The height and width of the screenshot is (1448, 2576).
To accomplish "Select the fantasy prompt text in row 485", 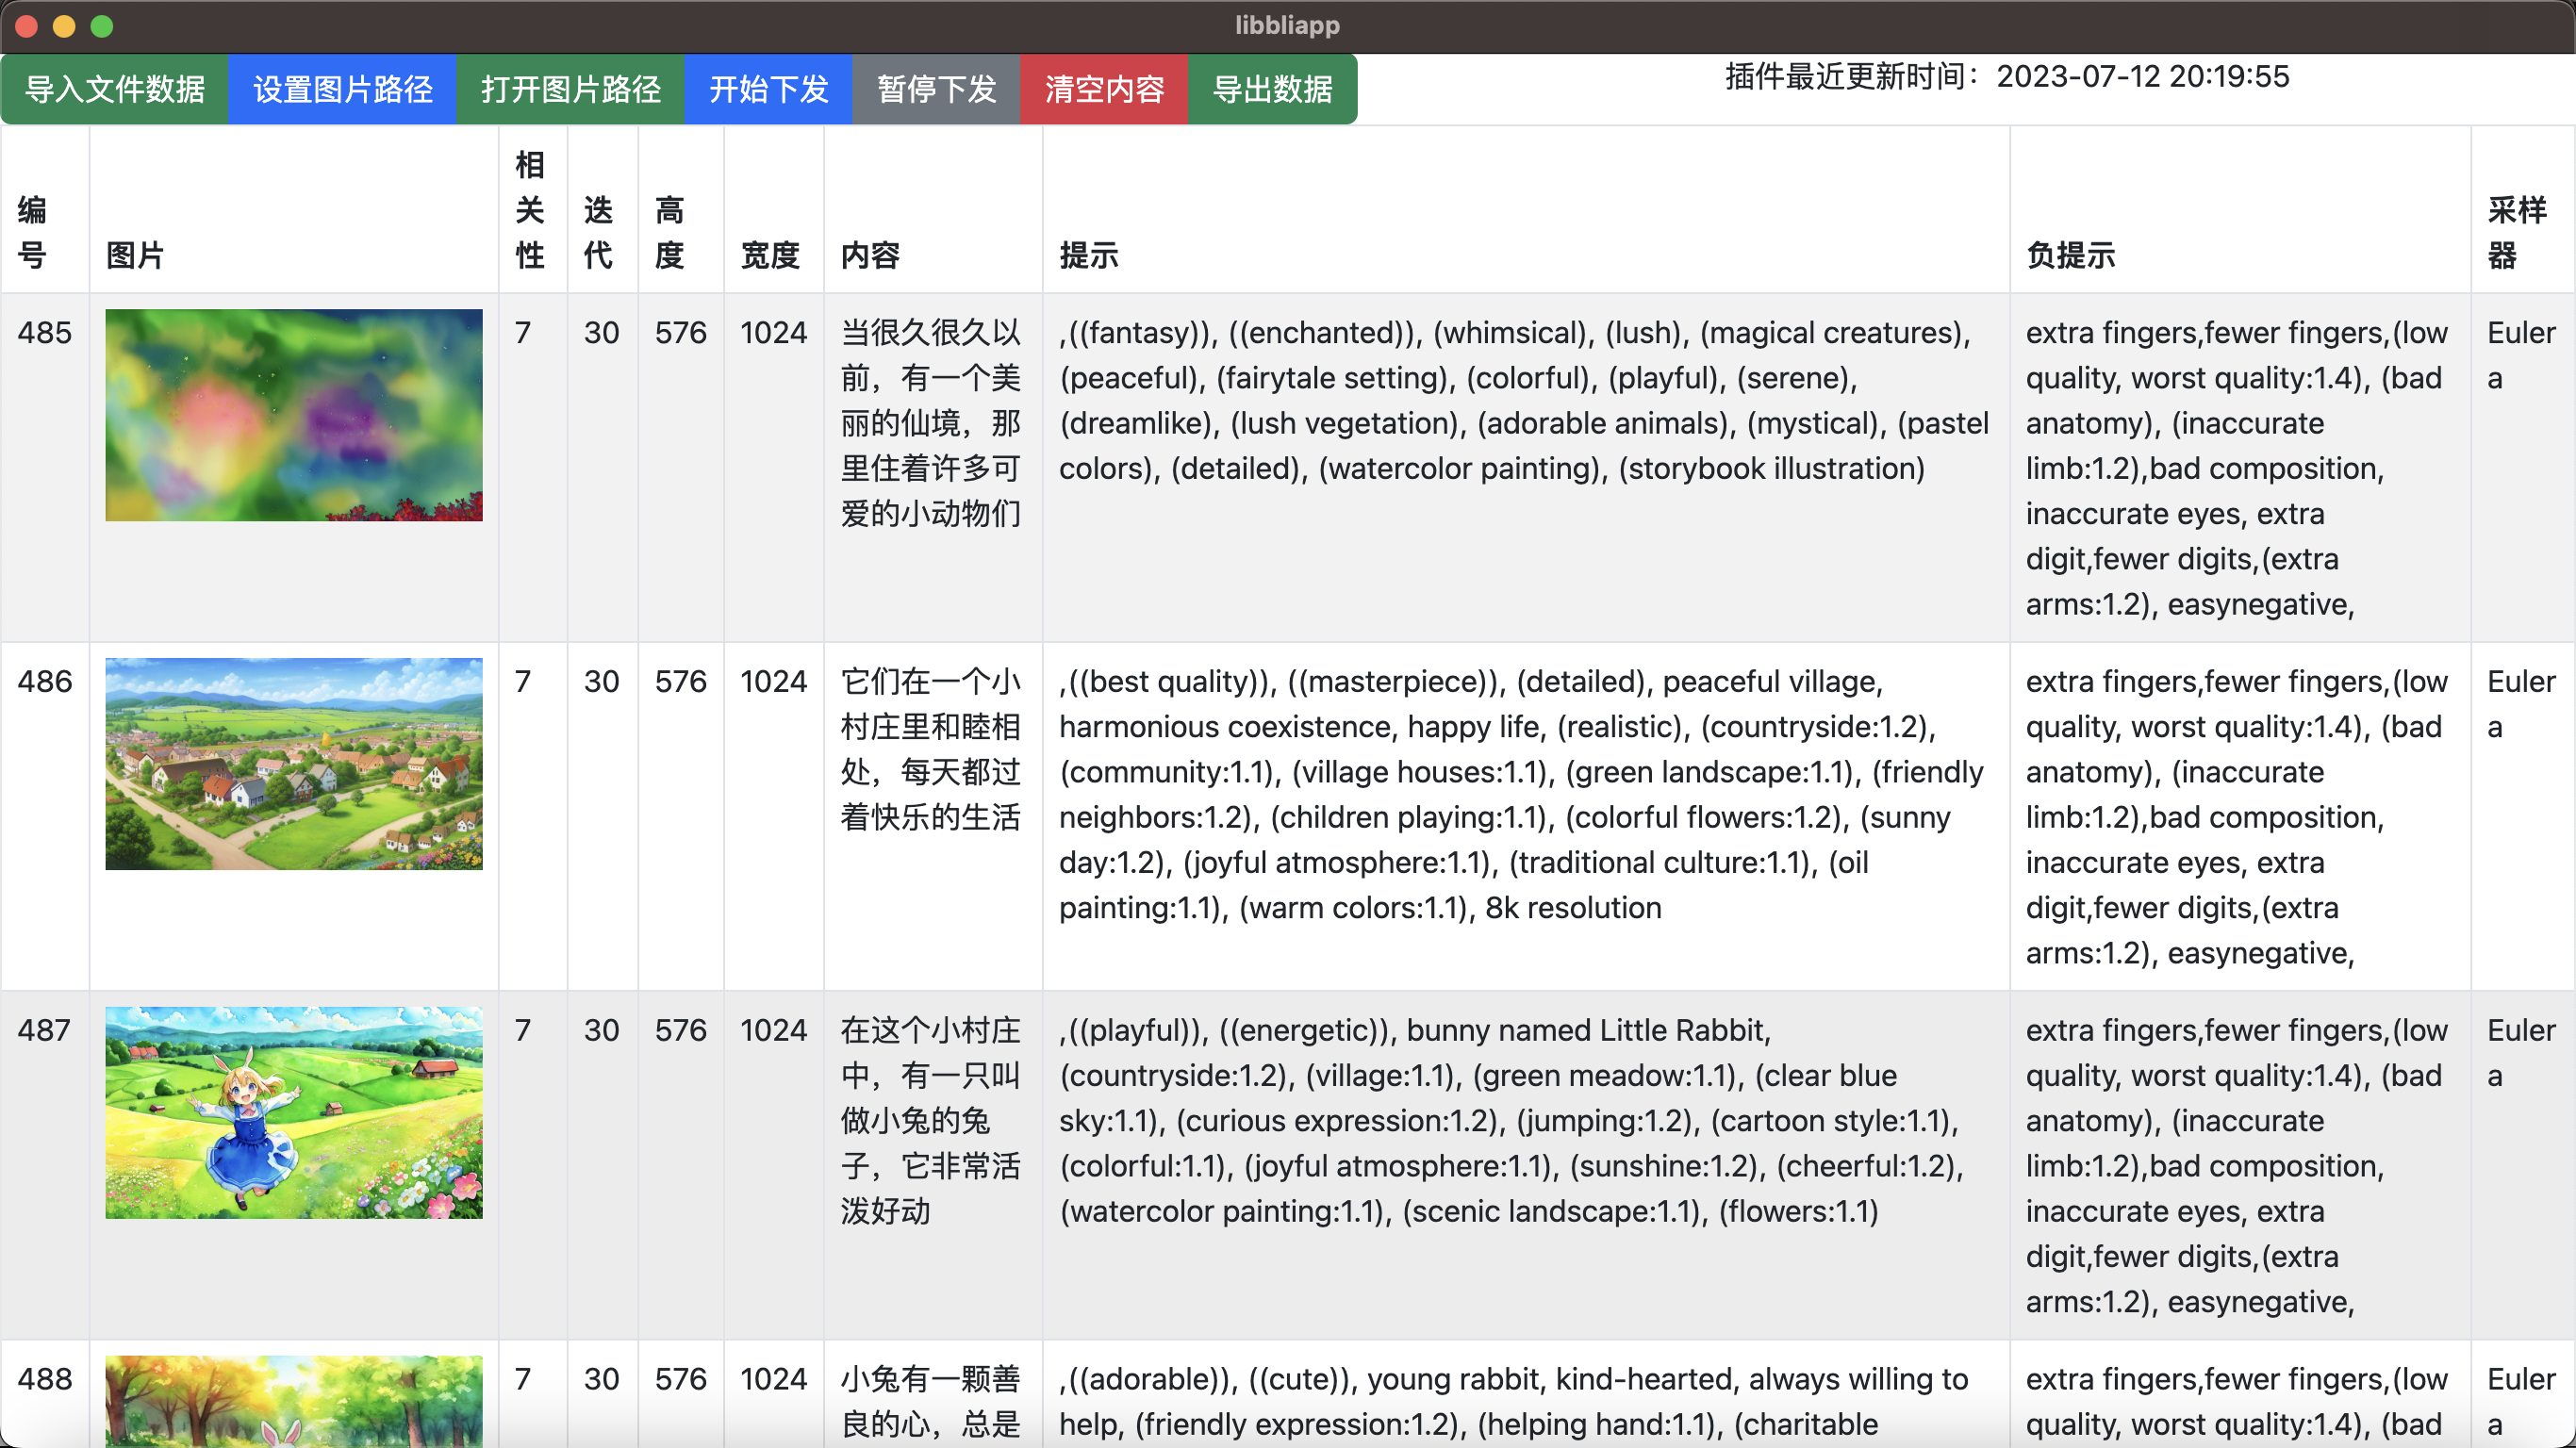I will [1523, 400].
